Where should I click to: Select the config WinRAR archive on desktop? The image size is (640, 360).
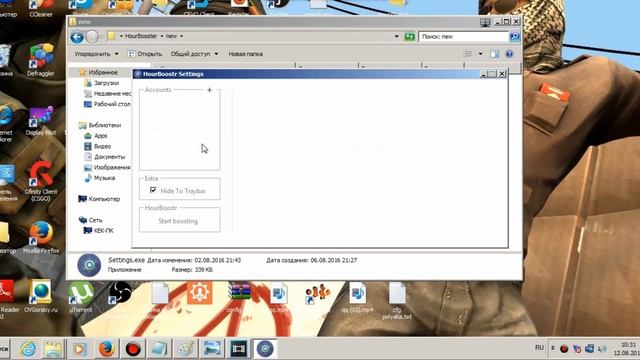click(x=239, y=297)
